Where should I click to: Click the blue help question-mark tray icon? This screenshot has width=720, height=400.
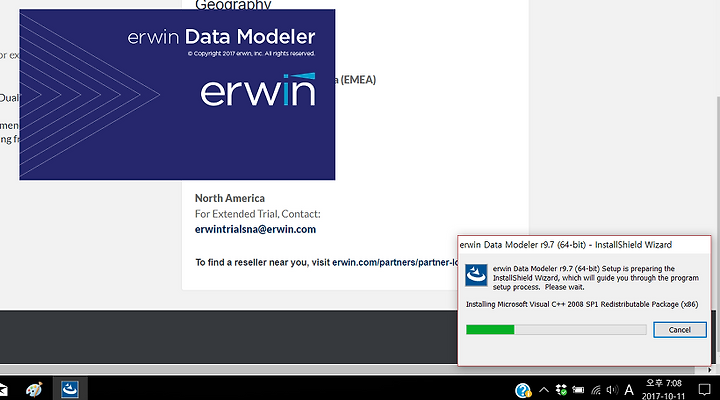pyautogui.click(x=523, y=390)
